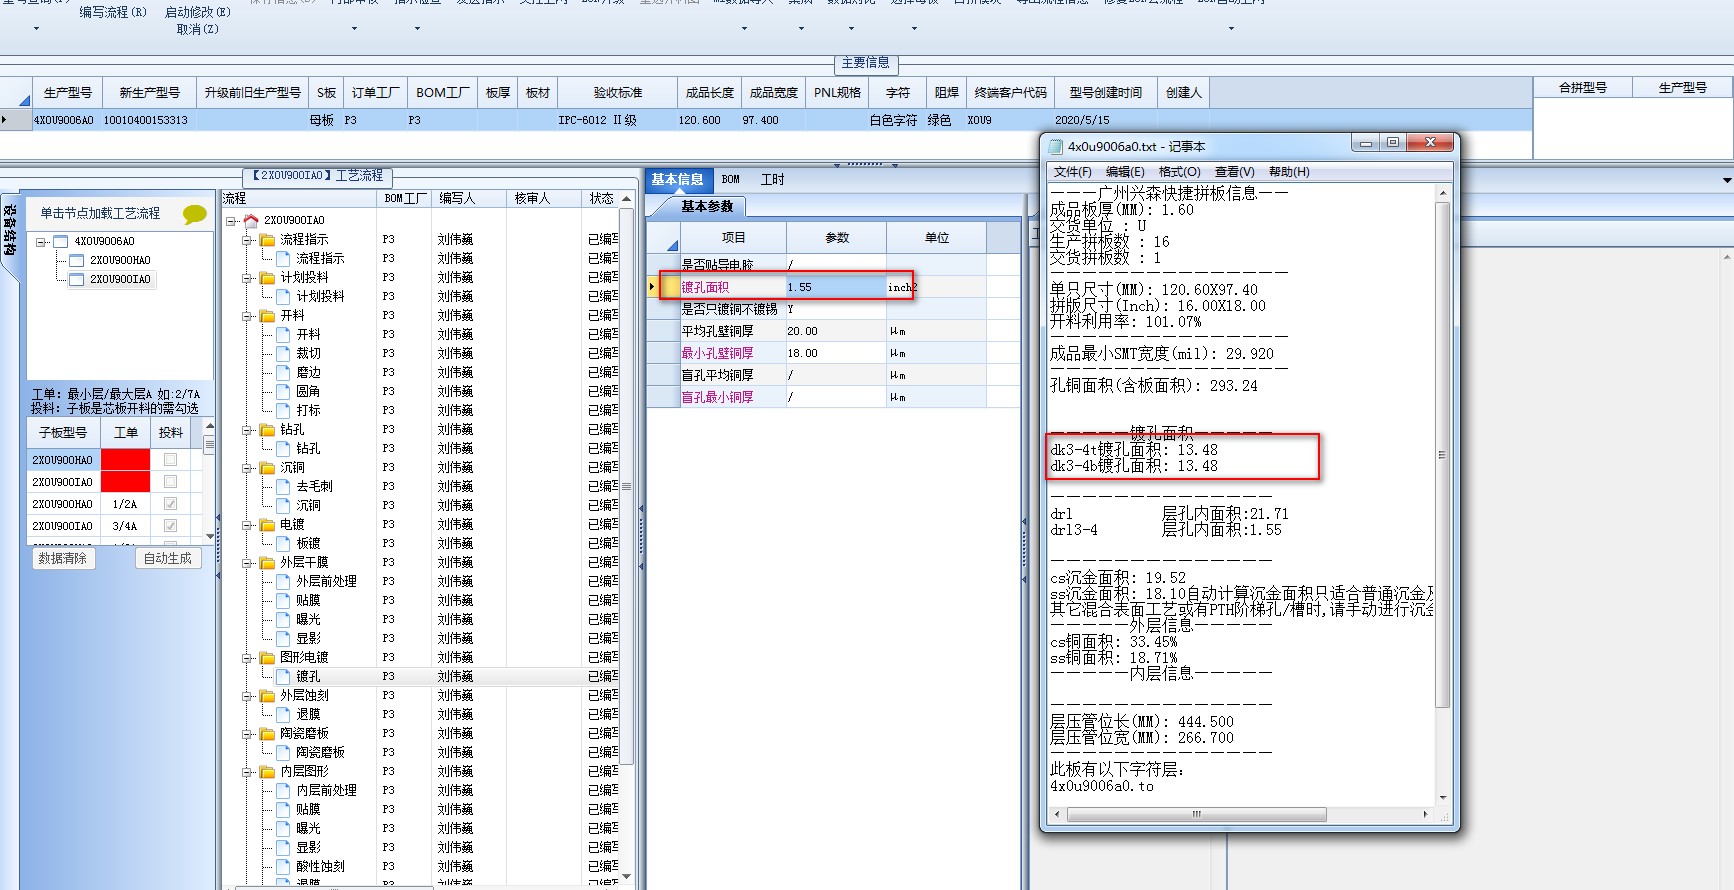This screenshot has width=1734, height=890.
Task: Collapse the 电镀 folder node
Action: [247, 524]
